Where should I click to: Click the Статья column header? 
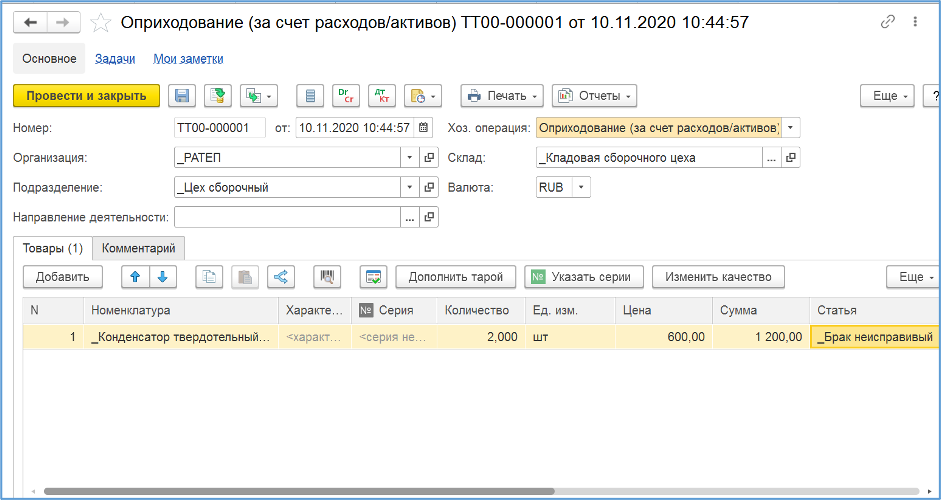(875, 310)
